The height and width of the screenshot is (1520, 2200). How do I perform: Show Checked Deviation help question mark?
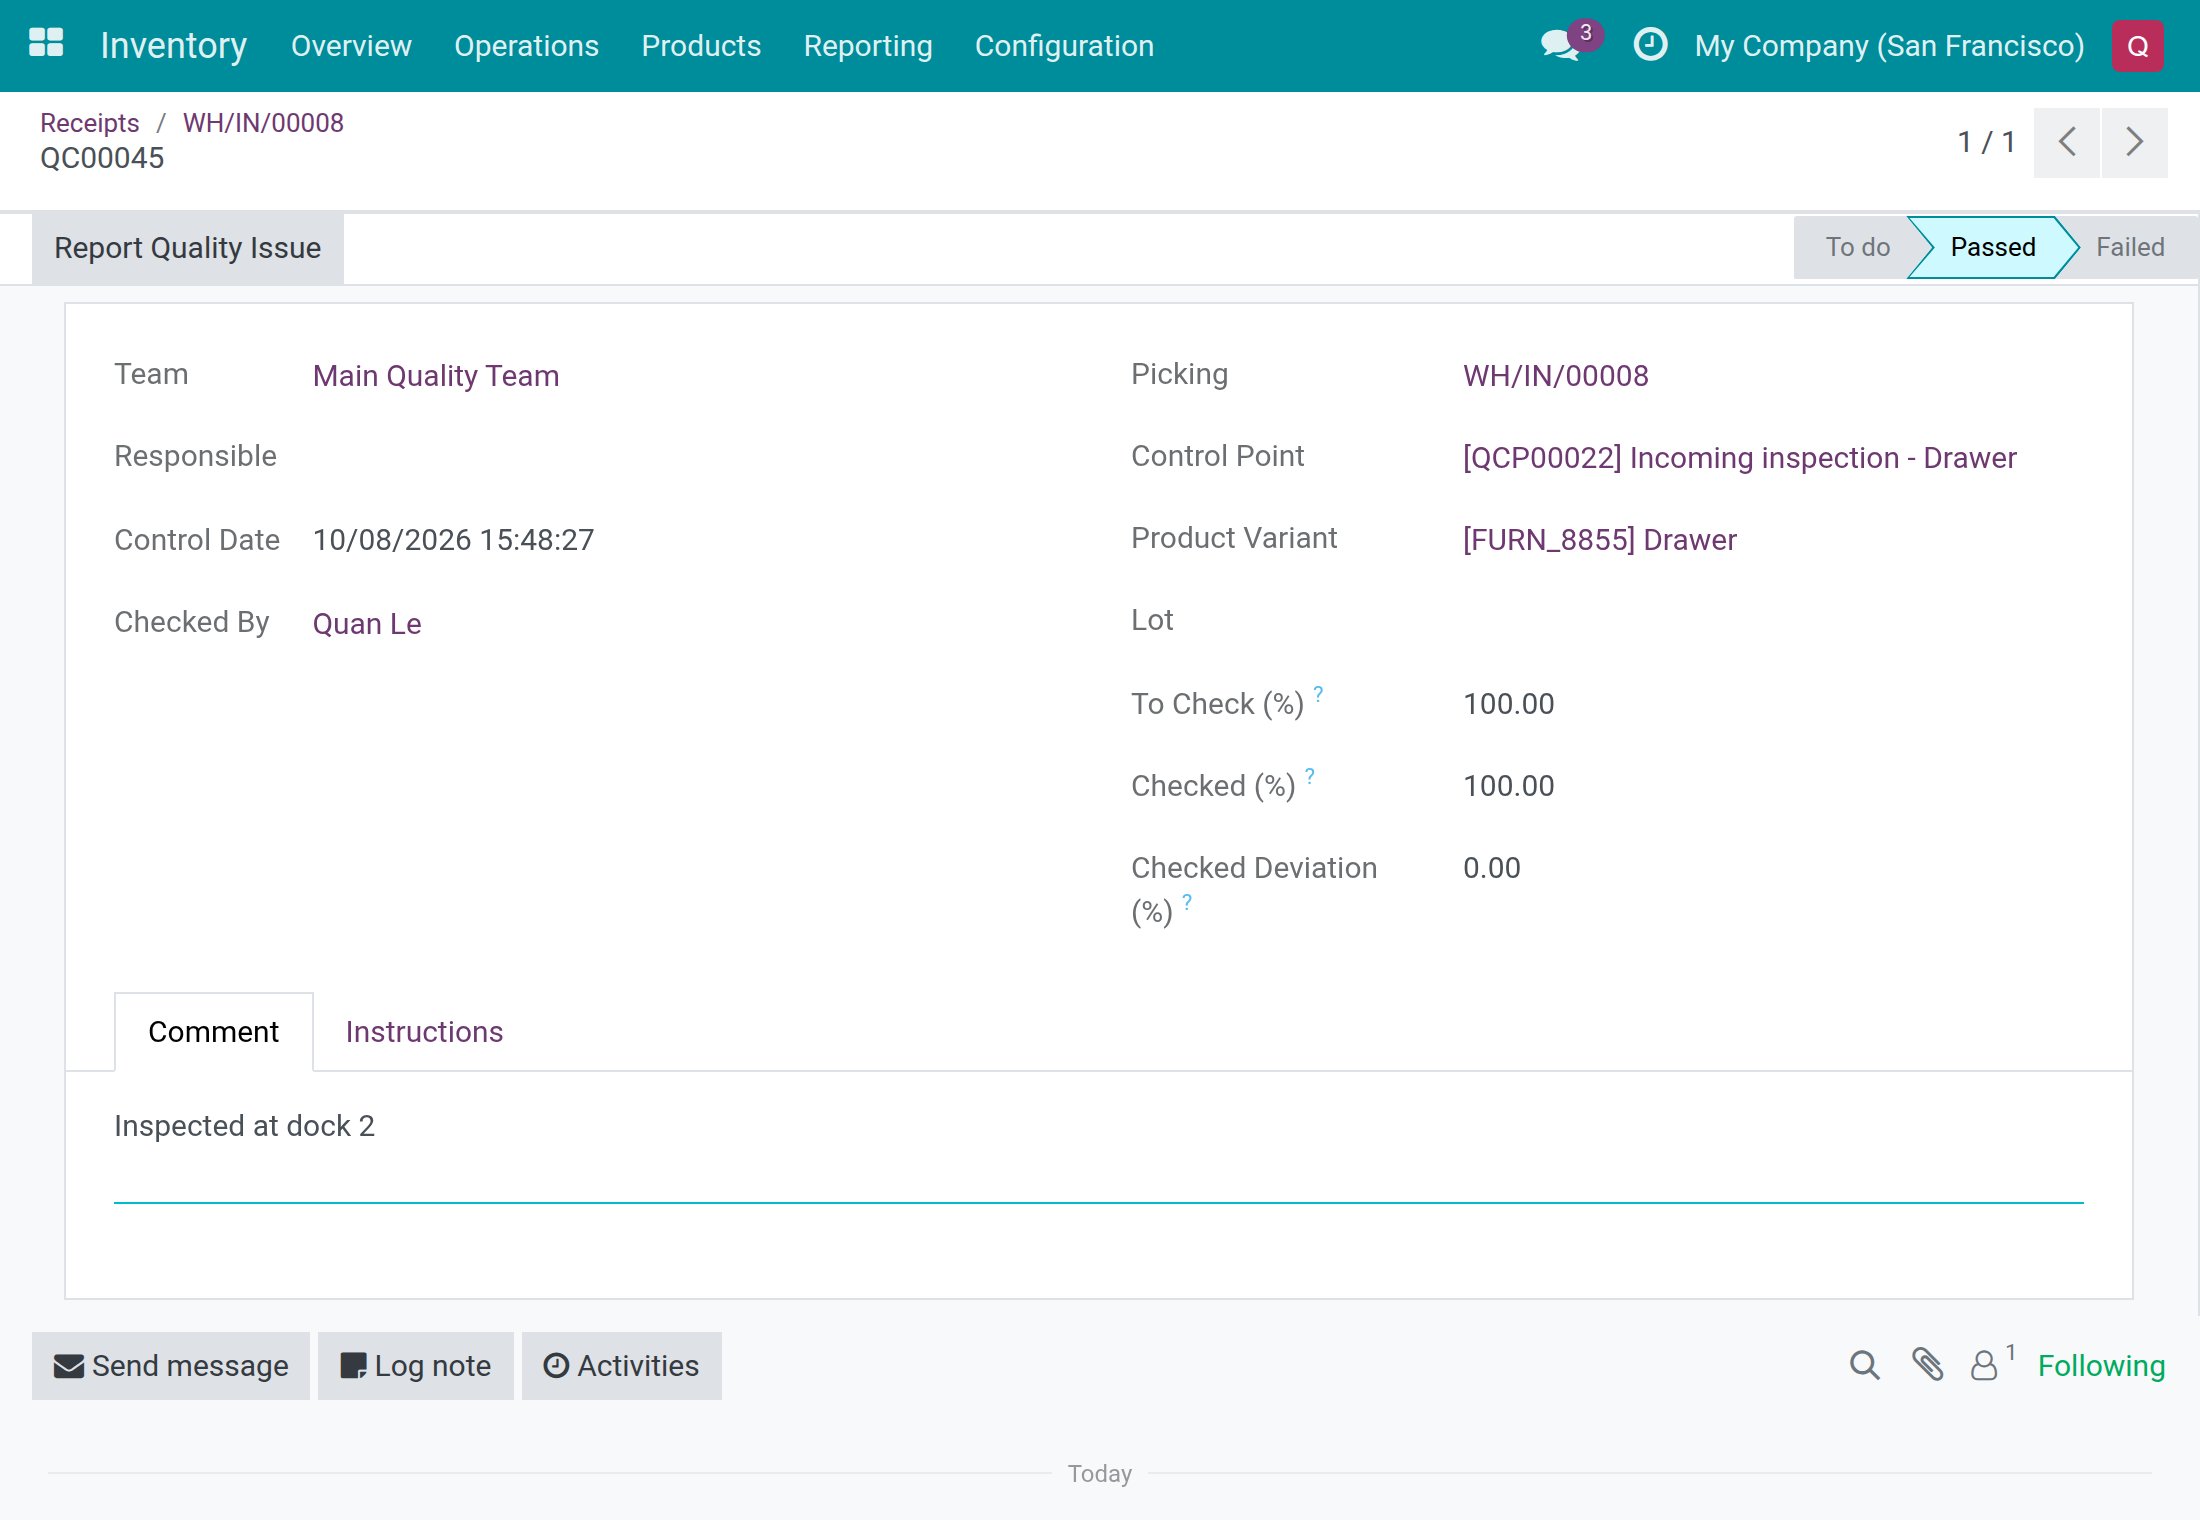[x=1187, y=901]
